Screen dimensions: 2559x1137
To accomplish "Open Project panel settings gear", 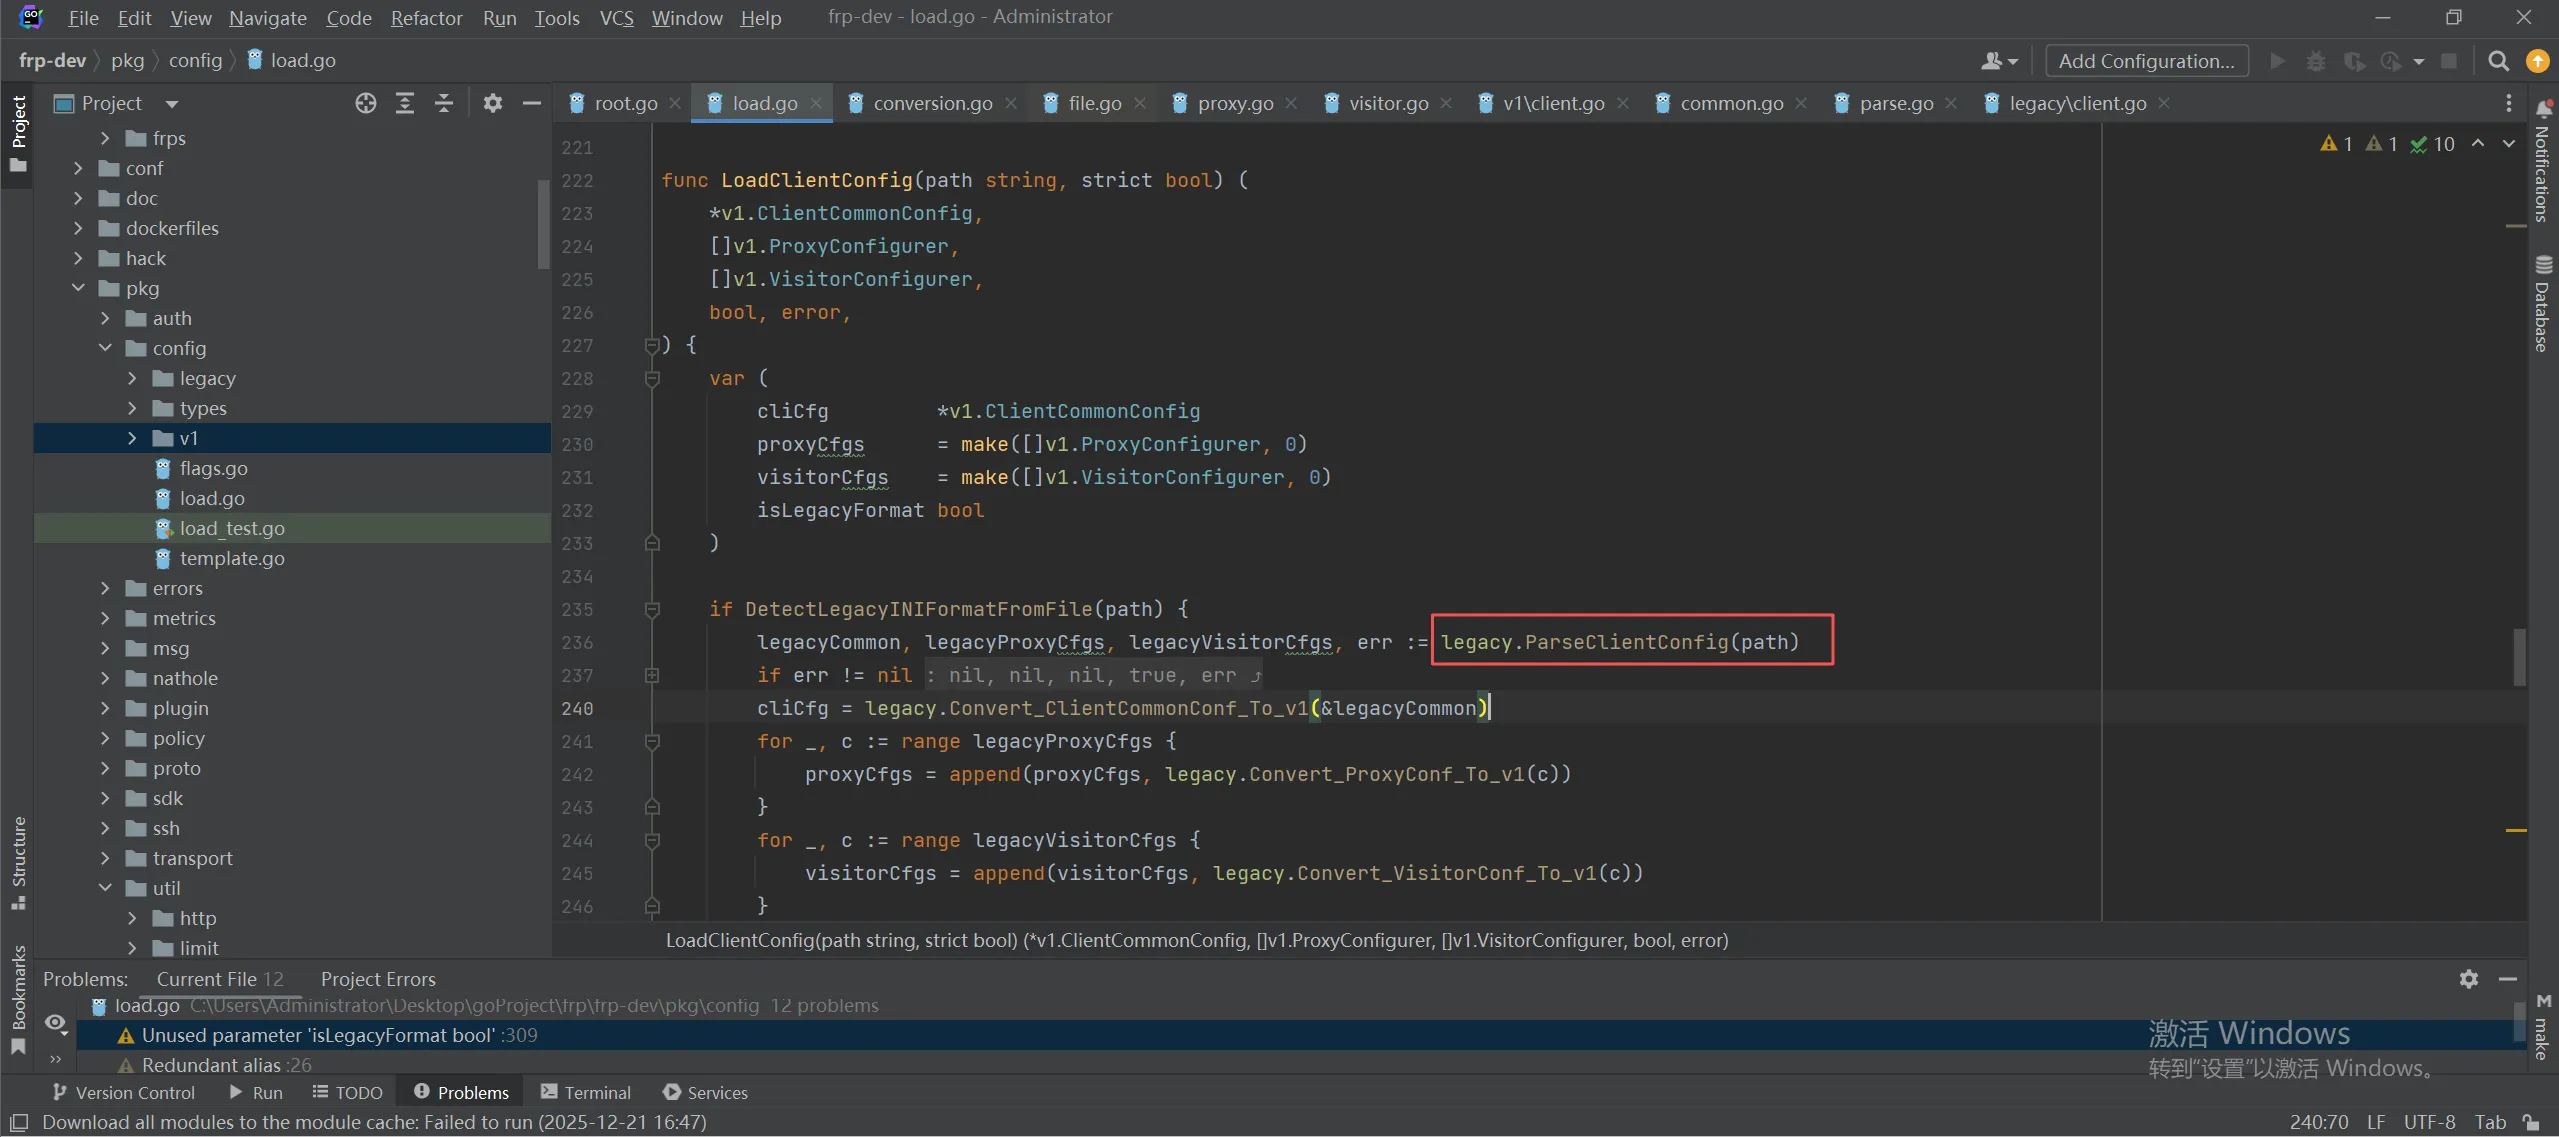I will coord(492,103).
